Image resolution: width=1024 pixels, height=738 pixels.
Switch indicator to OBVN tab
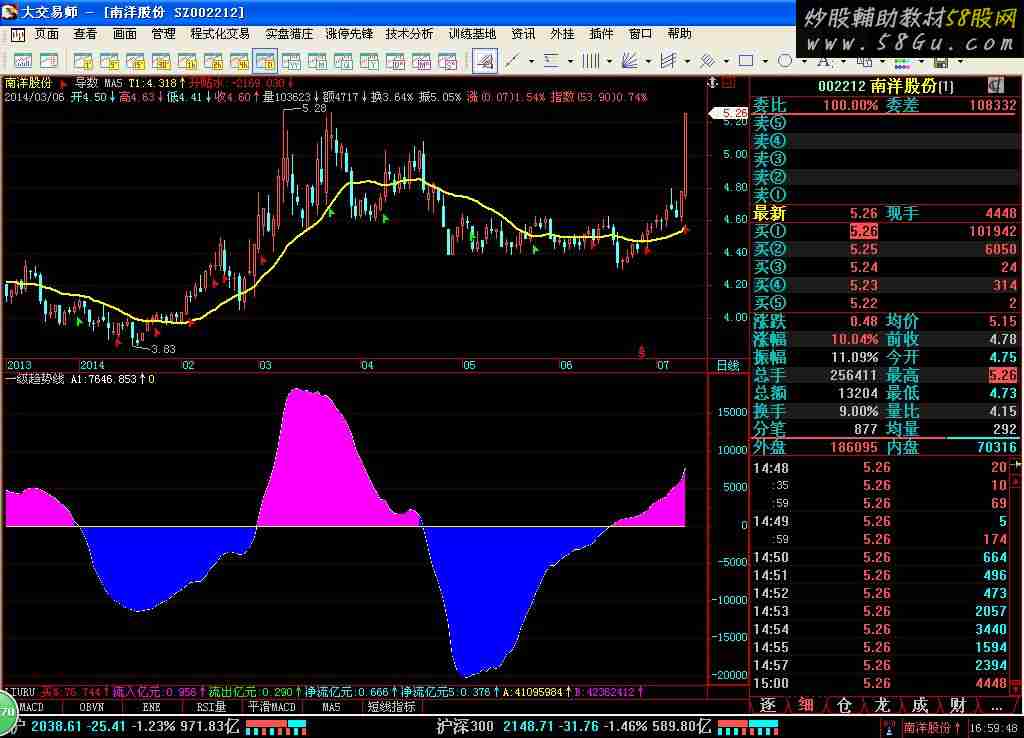[x=91, y=707]
